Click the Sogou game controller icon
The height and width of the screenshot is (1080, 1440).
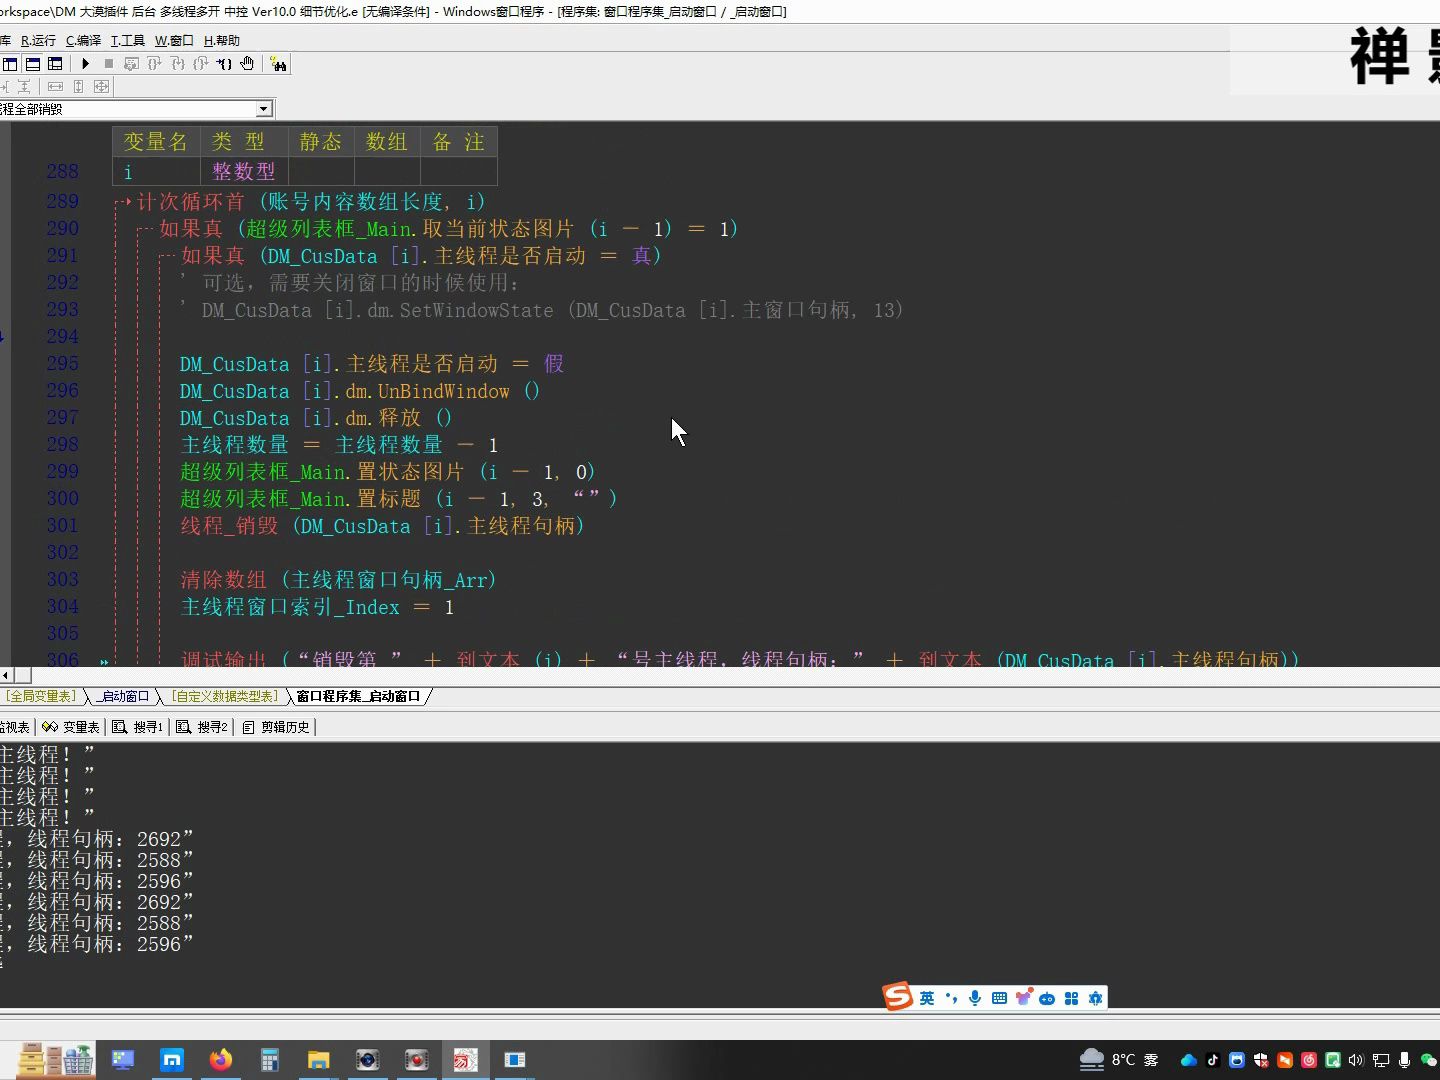pyautogui.click(x=1047, y=998)
